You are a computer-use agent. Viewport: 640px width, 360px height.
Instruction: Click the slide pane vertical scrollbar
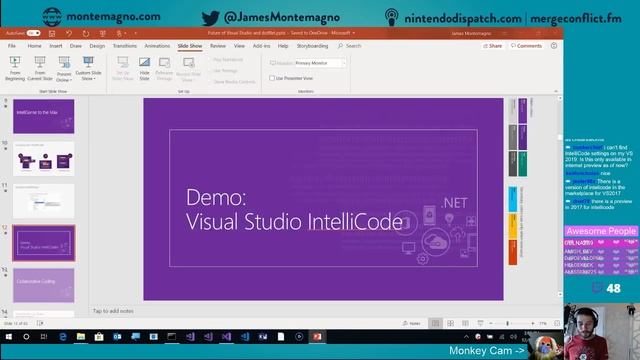560,196
